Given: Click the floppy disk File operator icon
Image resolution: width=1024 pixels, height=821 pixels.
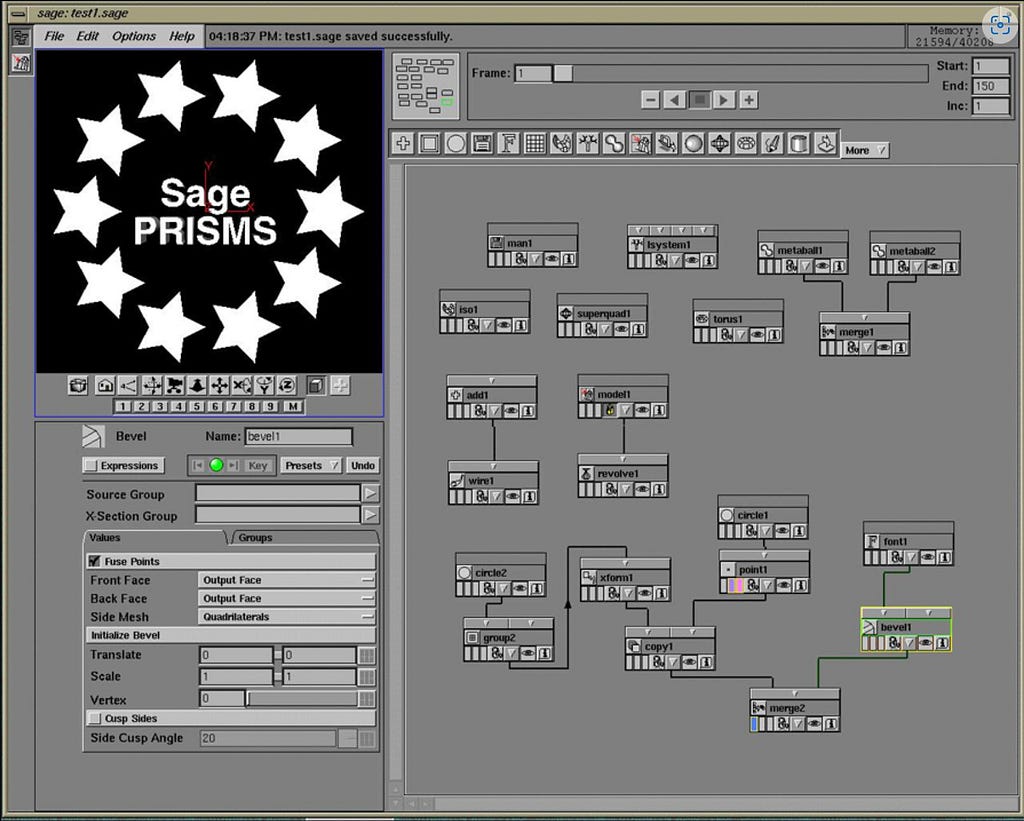Looking at the screenshot, I should pyautogui.click(x=482, y=143).
